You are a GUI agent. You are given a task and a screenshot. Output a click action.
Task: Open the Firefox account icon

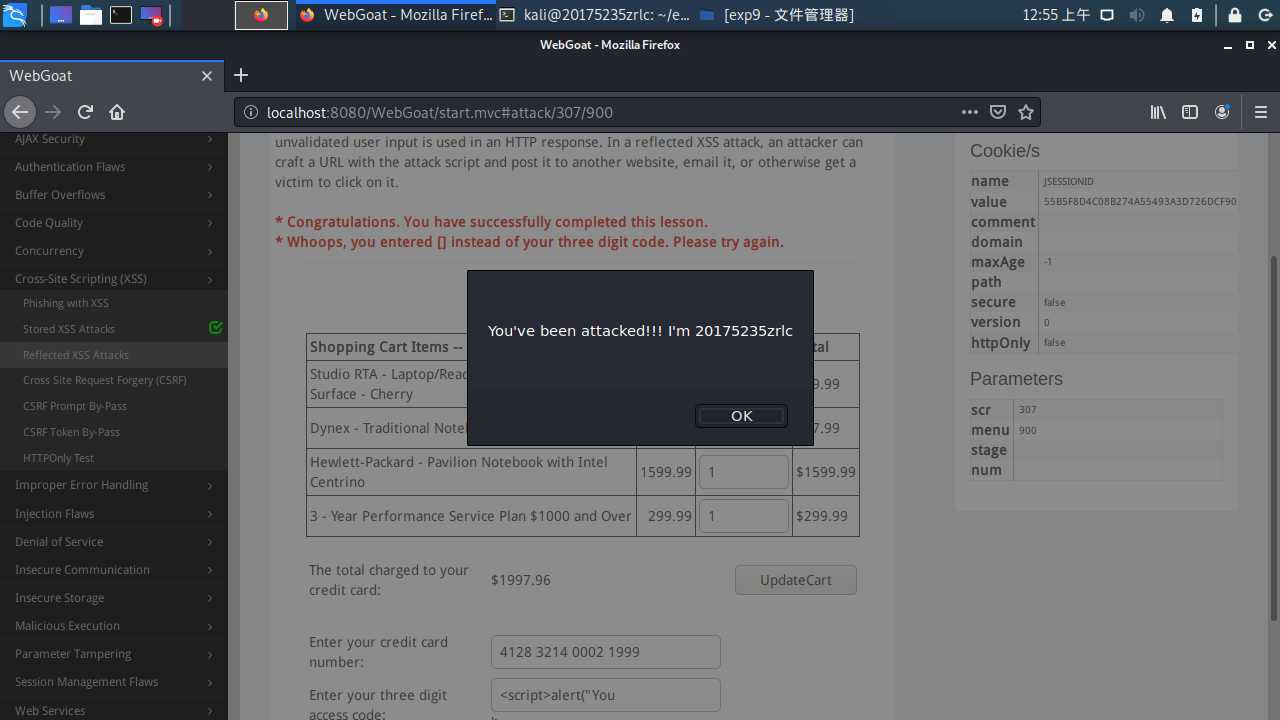1222,112
